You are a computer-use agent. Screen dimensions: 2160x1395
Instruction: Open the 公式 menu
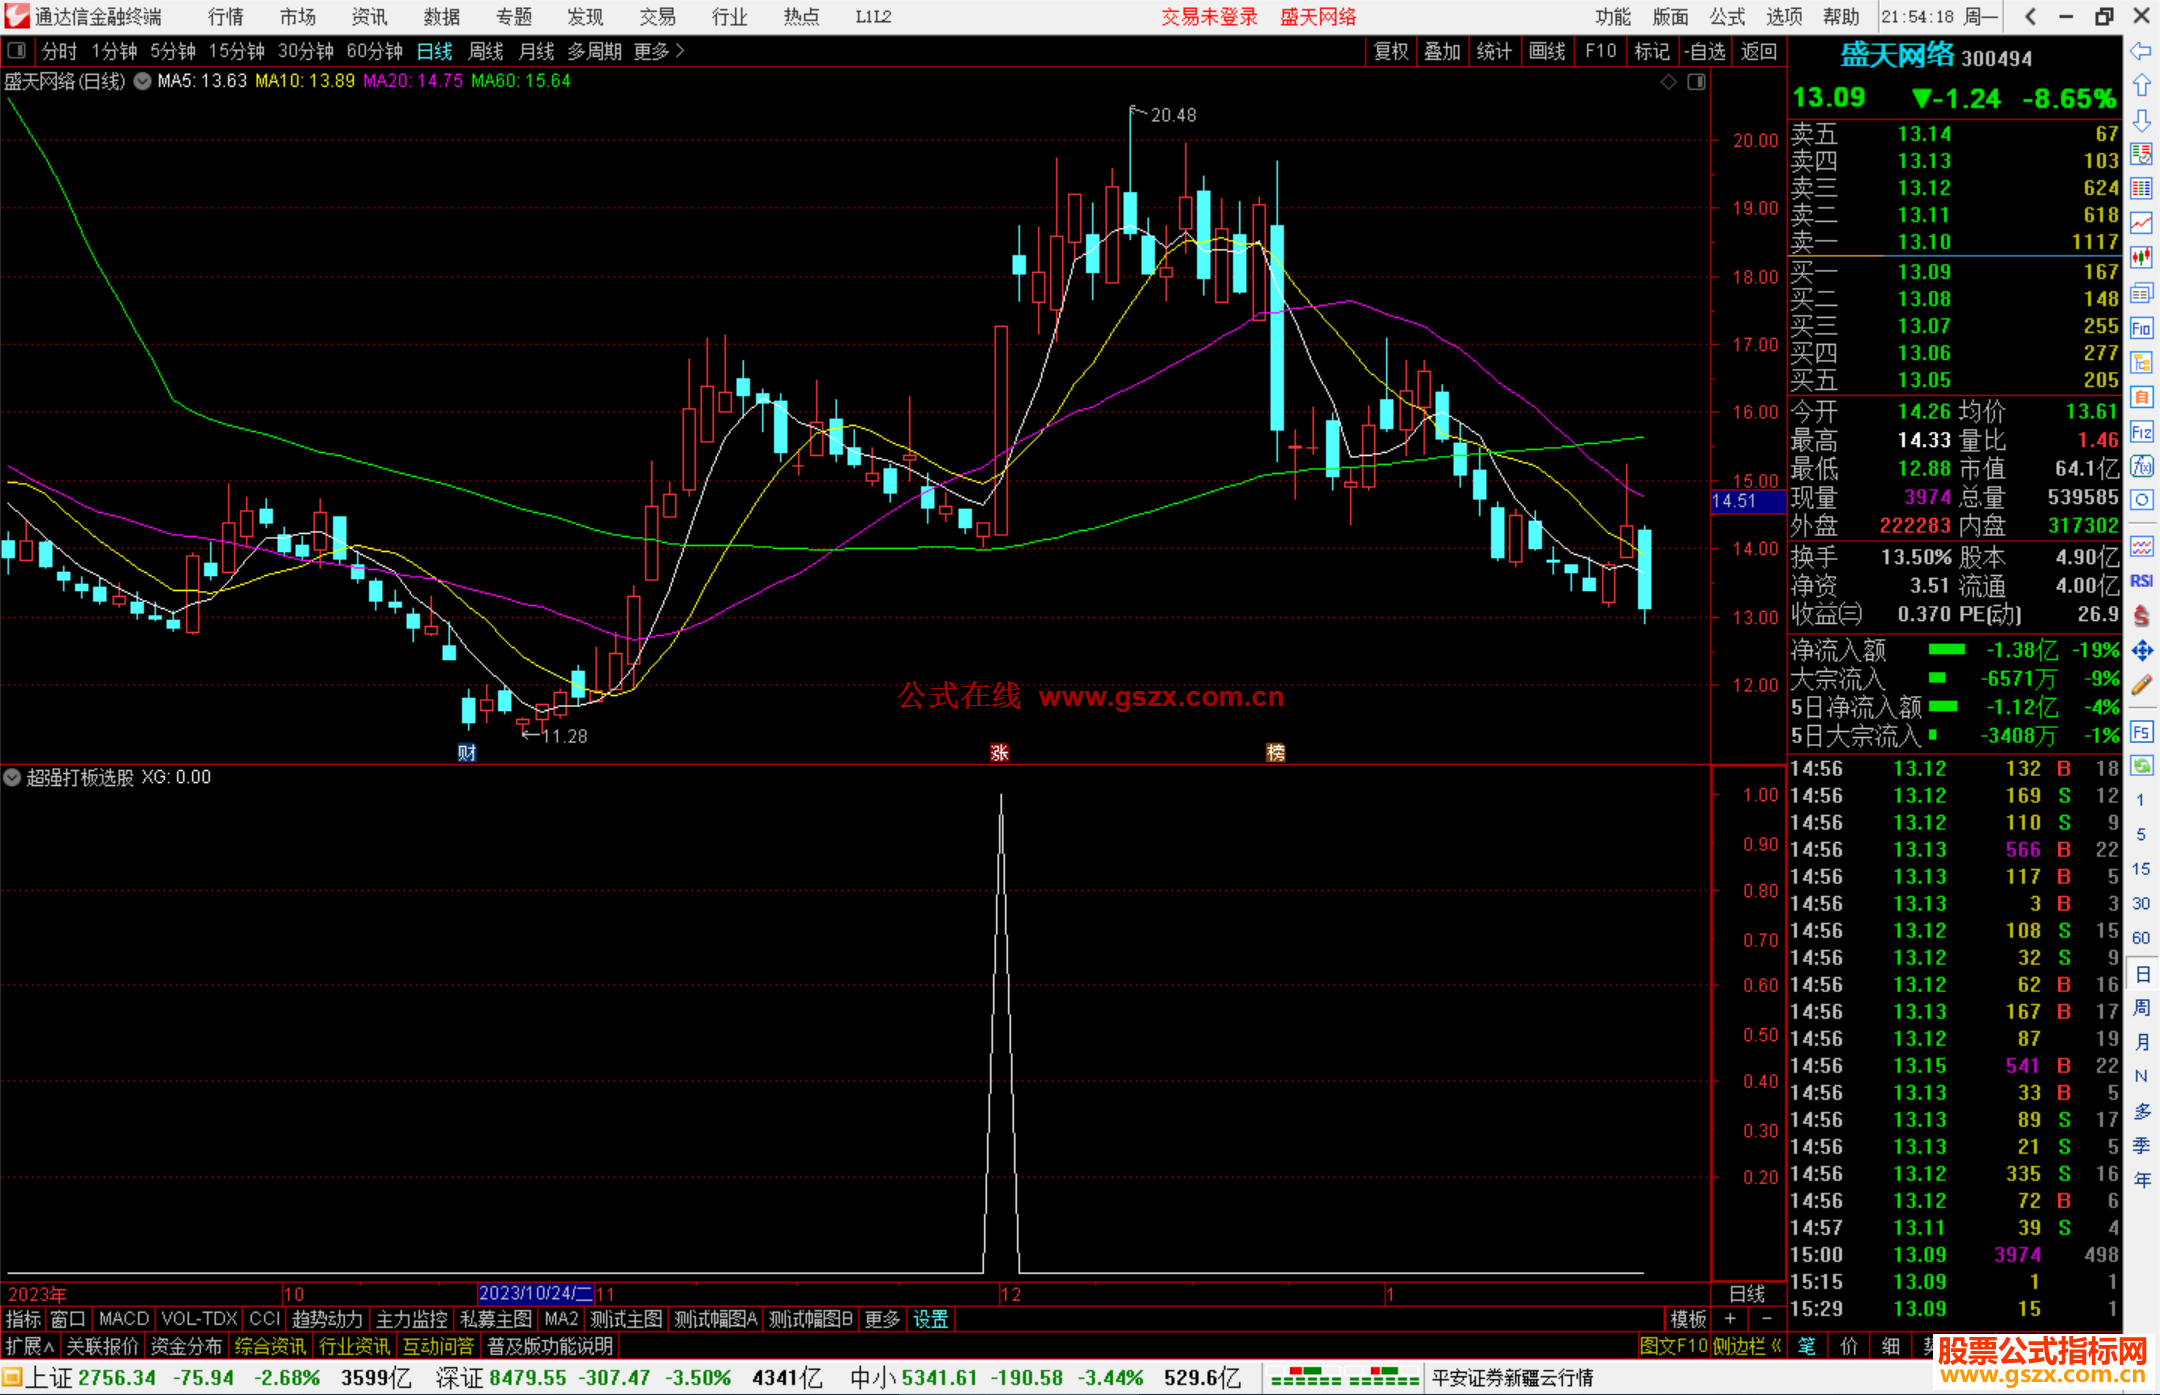click(1726, 16)
